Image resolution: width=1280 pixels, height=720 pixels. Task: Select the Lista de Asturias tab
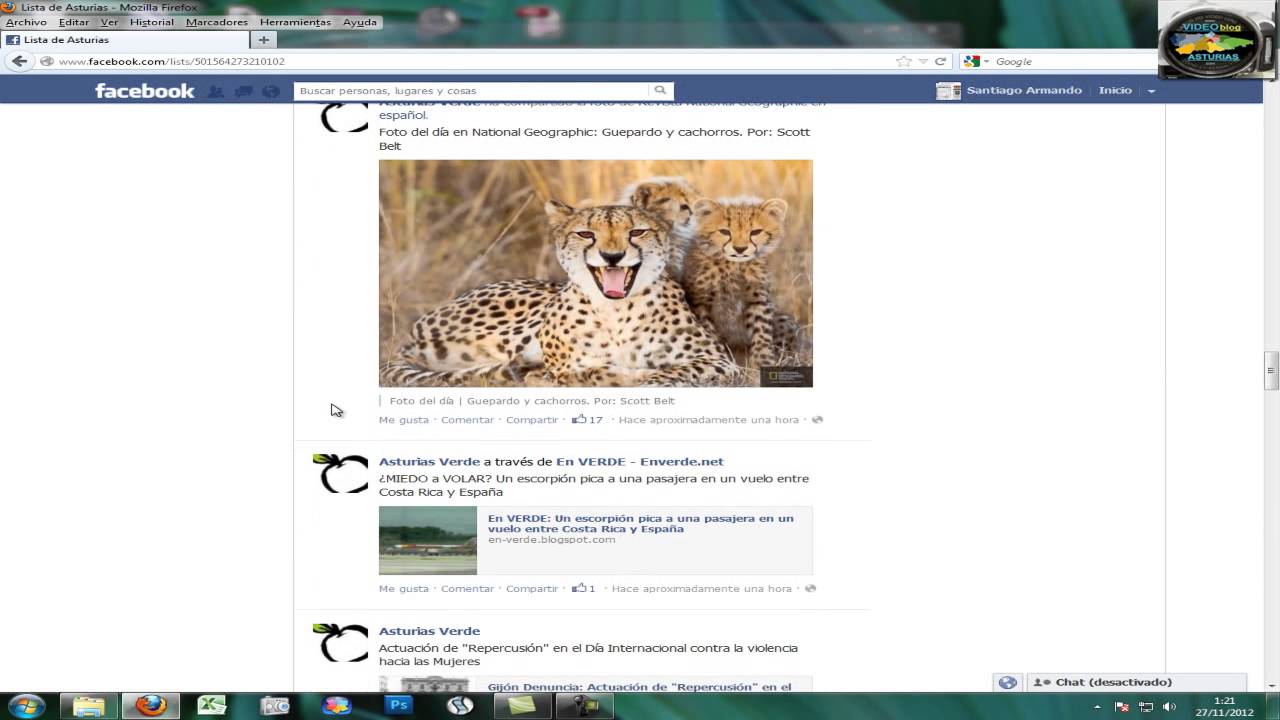coord(125,40)
